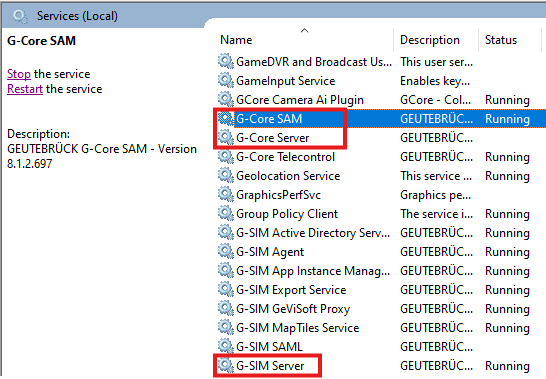Viewport: 546px width, 379px height.
Task: Click the GCore Camera Ai Plugin gear icon
Action: click(226, 100)
